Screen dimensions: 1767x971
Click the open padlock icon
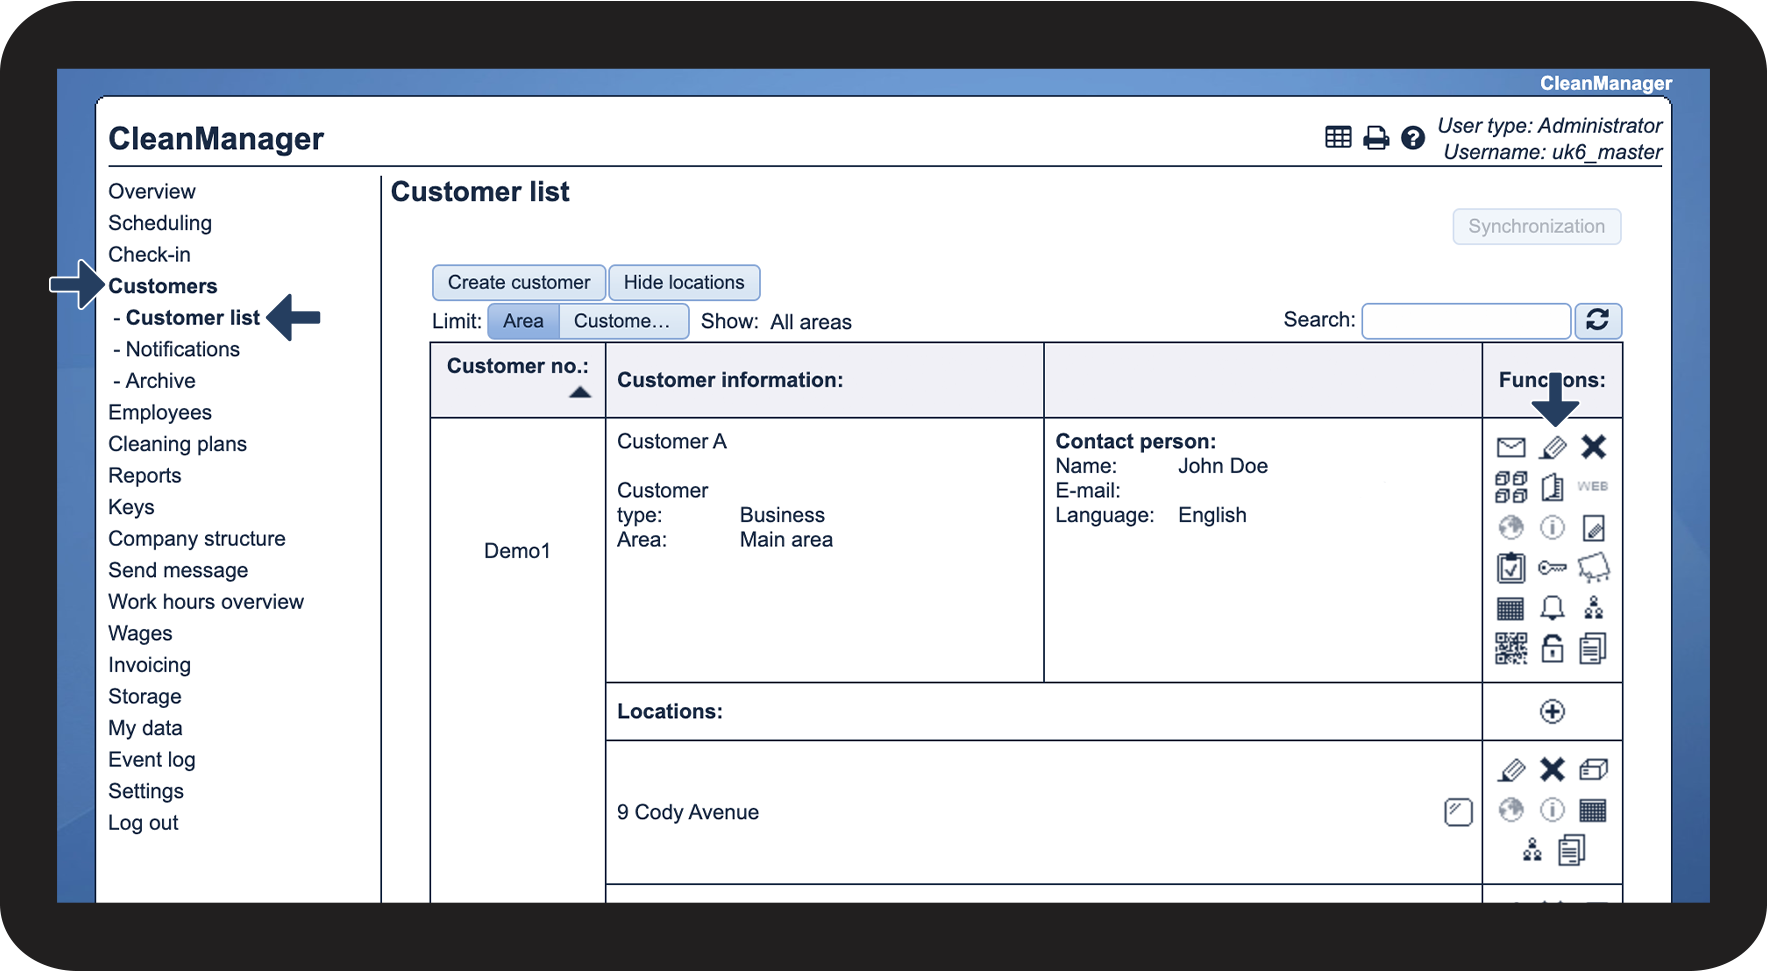(1552, 649)
